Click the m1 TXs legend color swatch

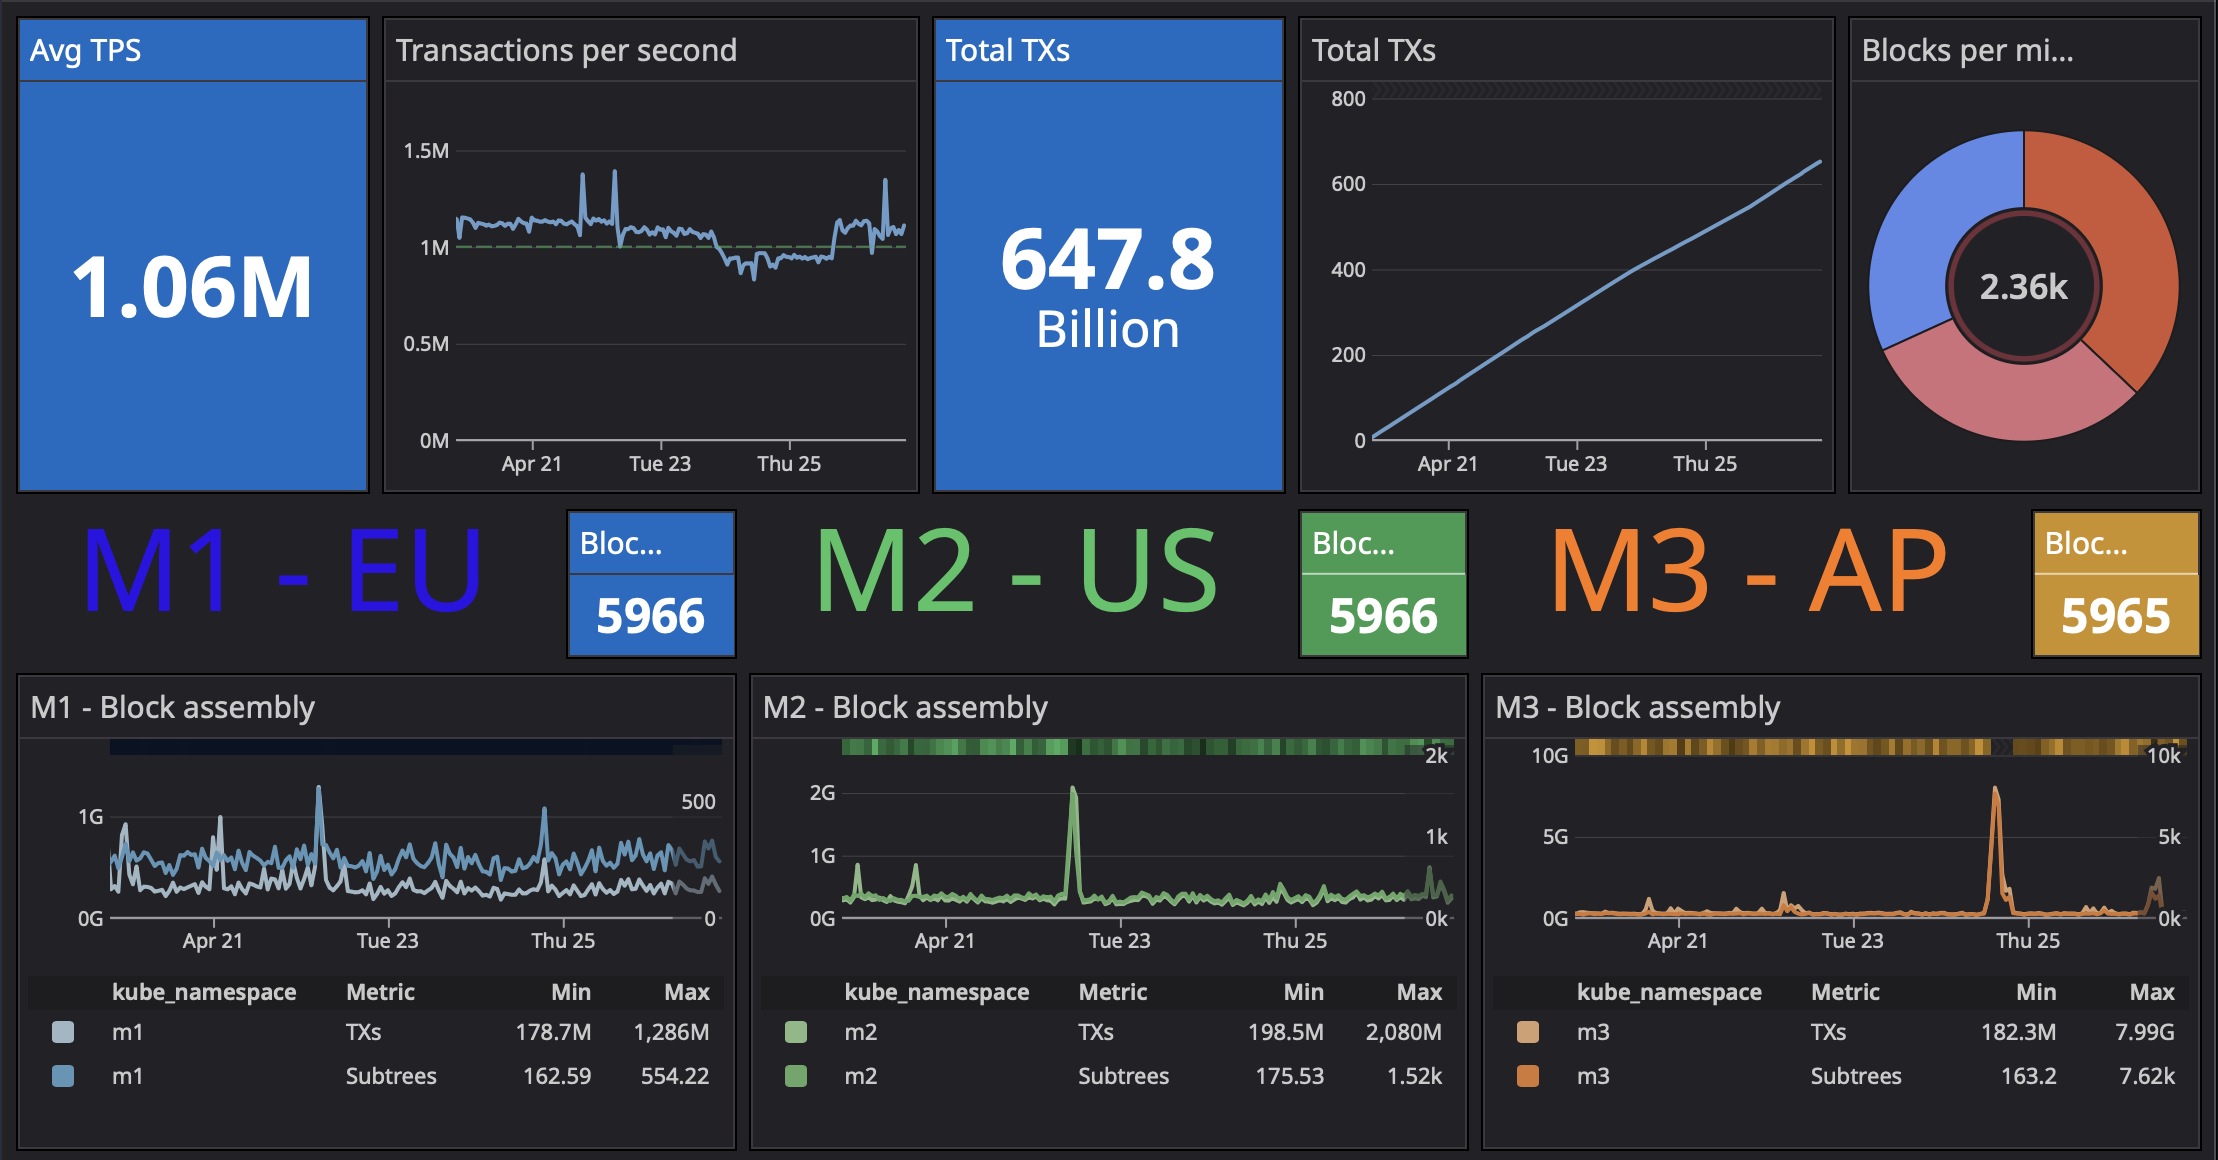coord(63,1032)
